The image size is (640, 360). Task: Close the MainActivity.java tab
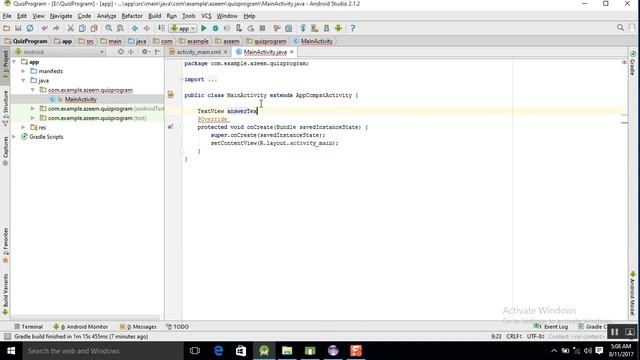click(x=291, y=52)
